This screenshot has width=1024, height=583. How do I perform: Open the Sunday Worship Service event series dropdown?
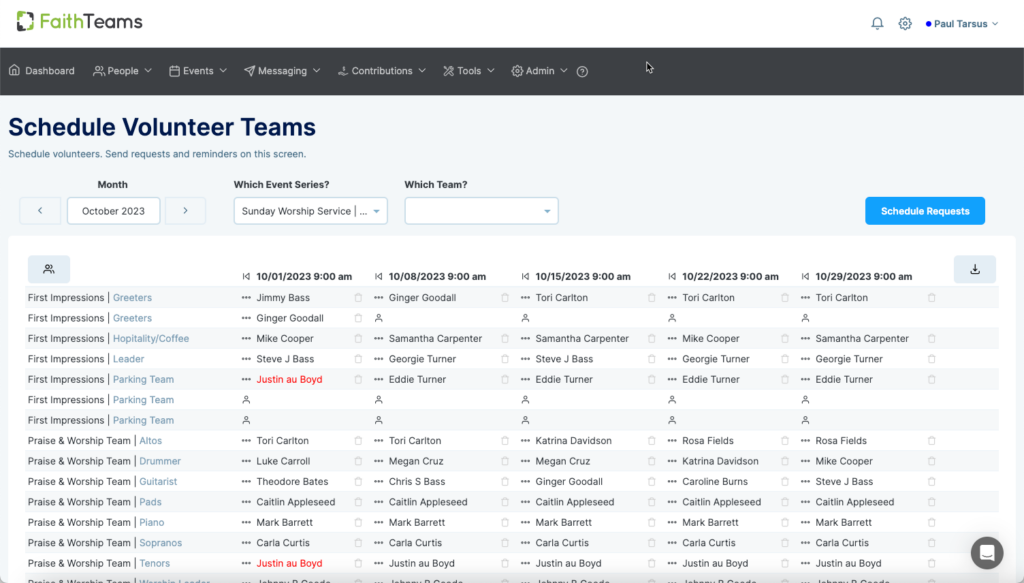pyautogui.click(x=310, y=211)
